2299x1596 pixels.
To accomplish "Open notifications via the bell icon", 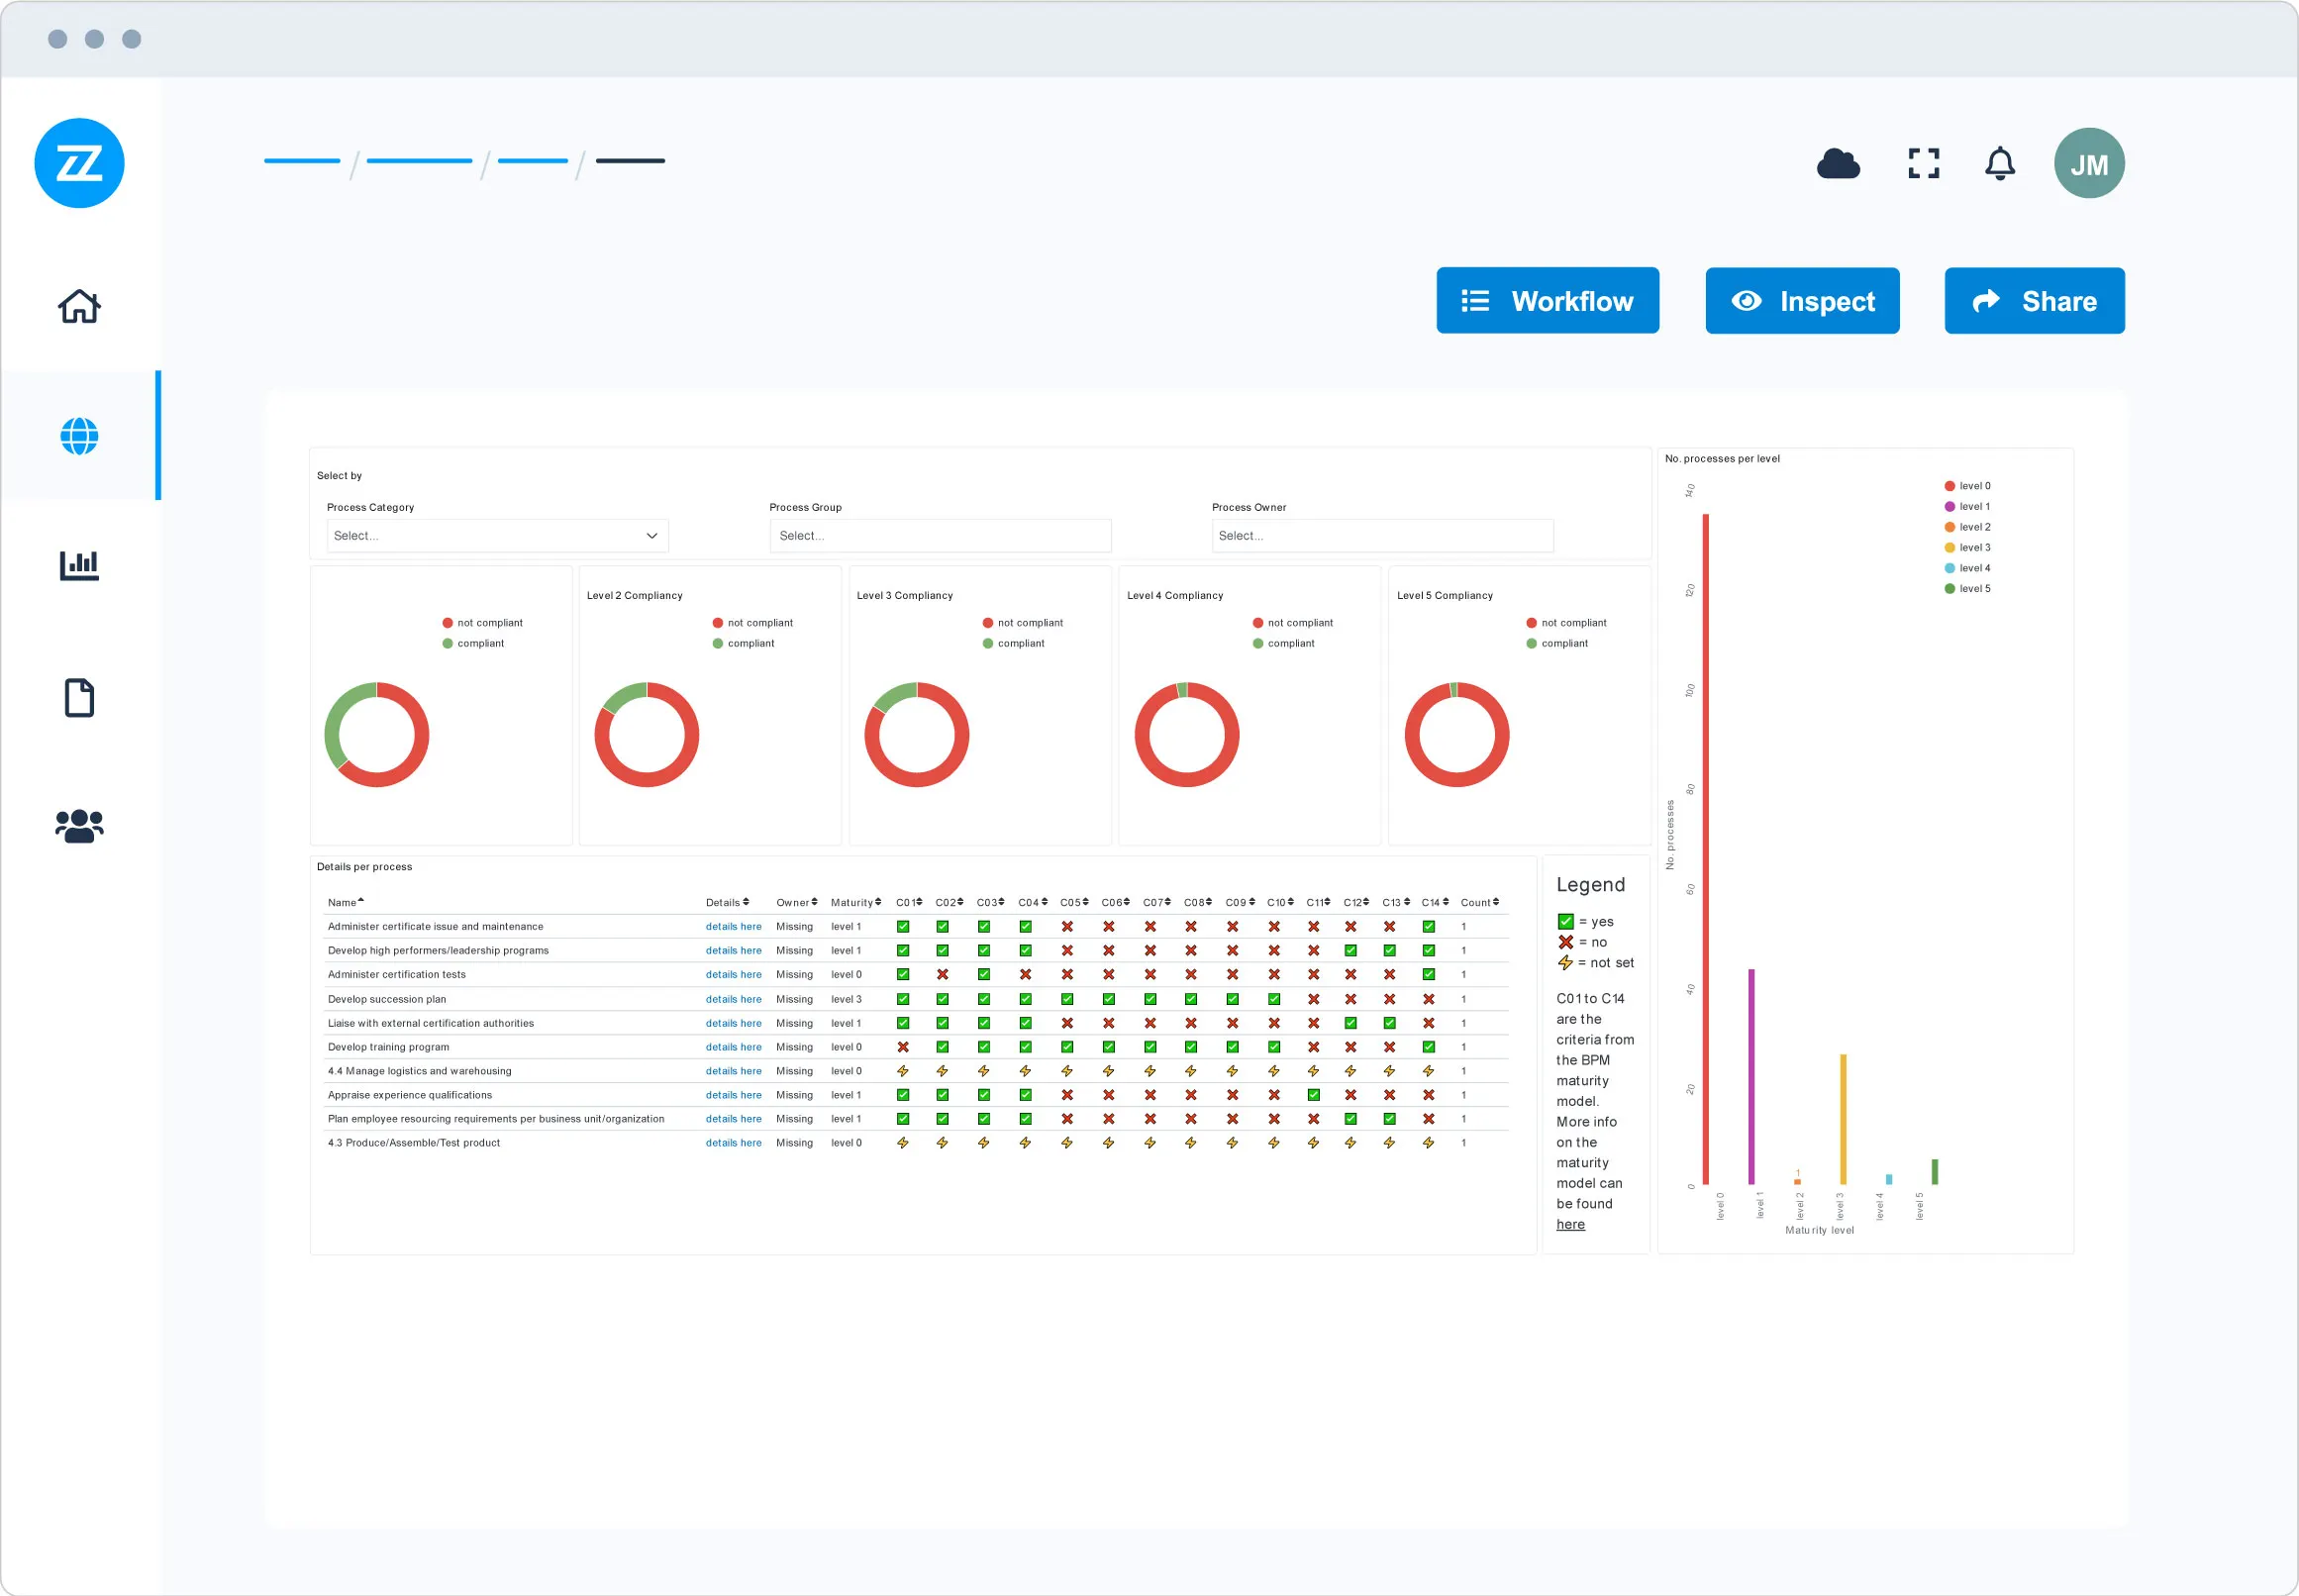I will (x=2000, y=163).
